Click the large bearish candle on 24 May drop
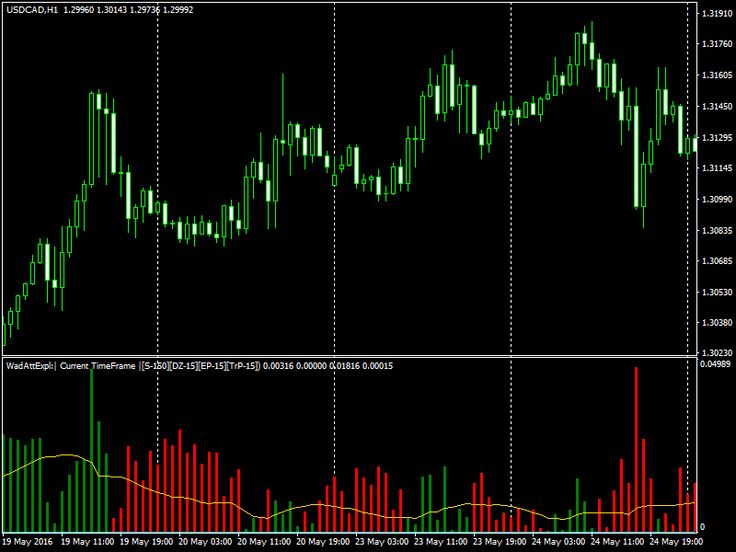Image resolution: width=736 pixels, height=552 pixels. pyautogui.click(x=636, y=157)
